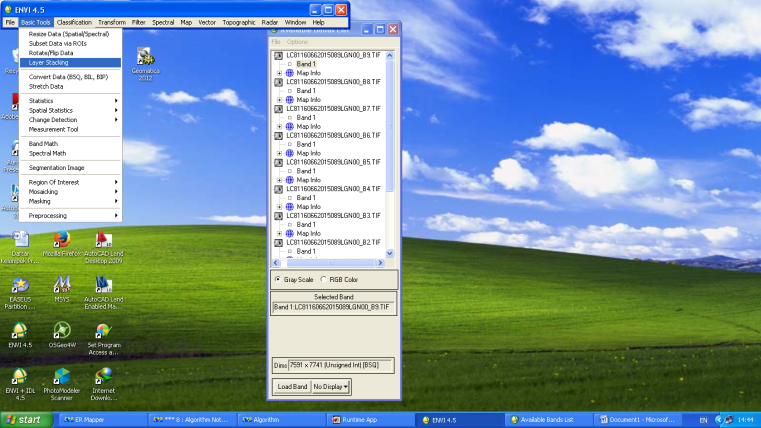Open the Preprocessing submenu
The height and width of the screenshot is (428, 761).
[x=70, y=215]
